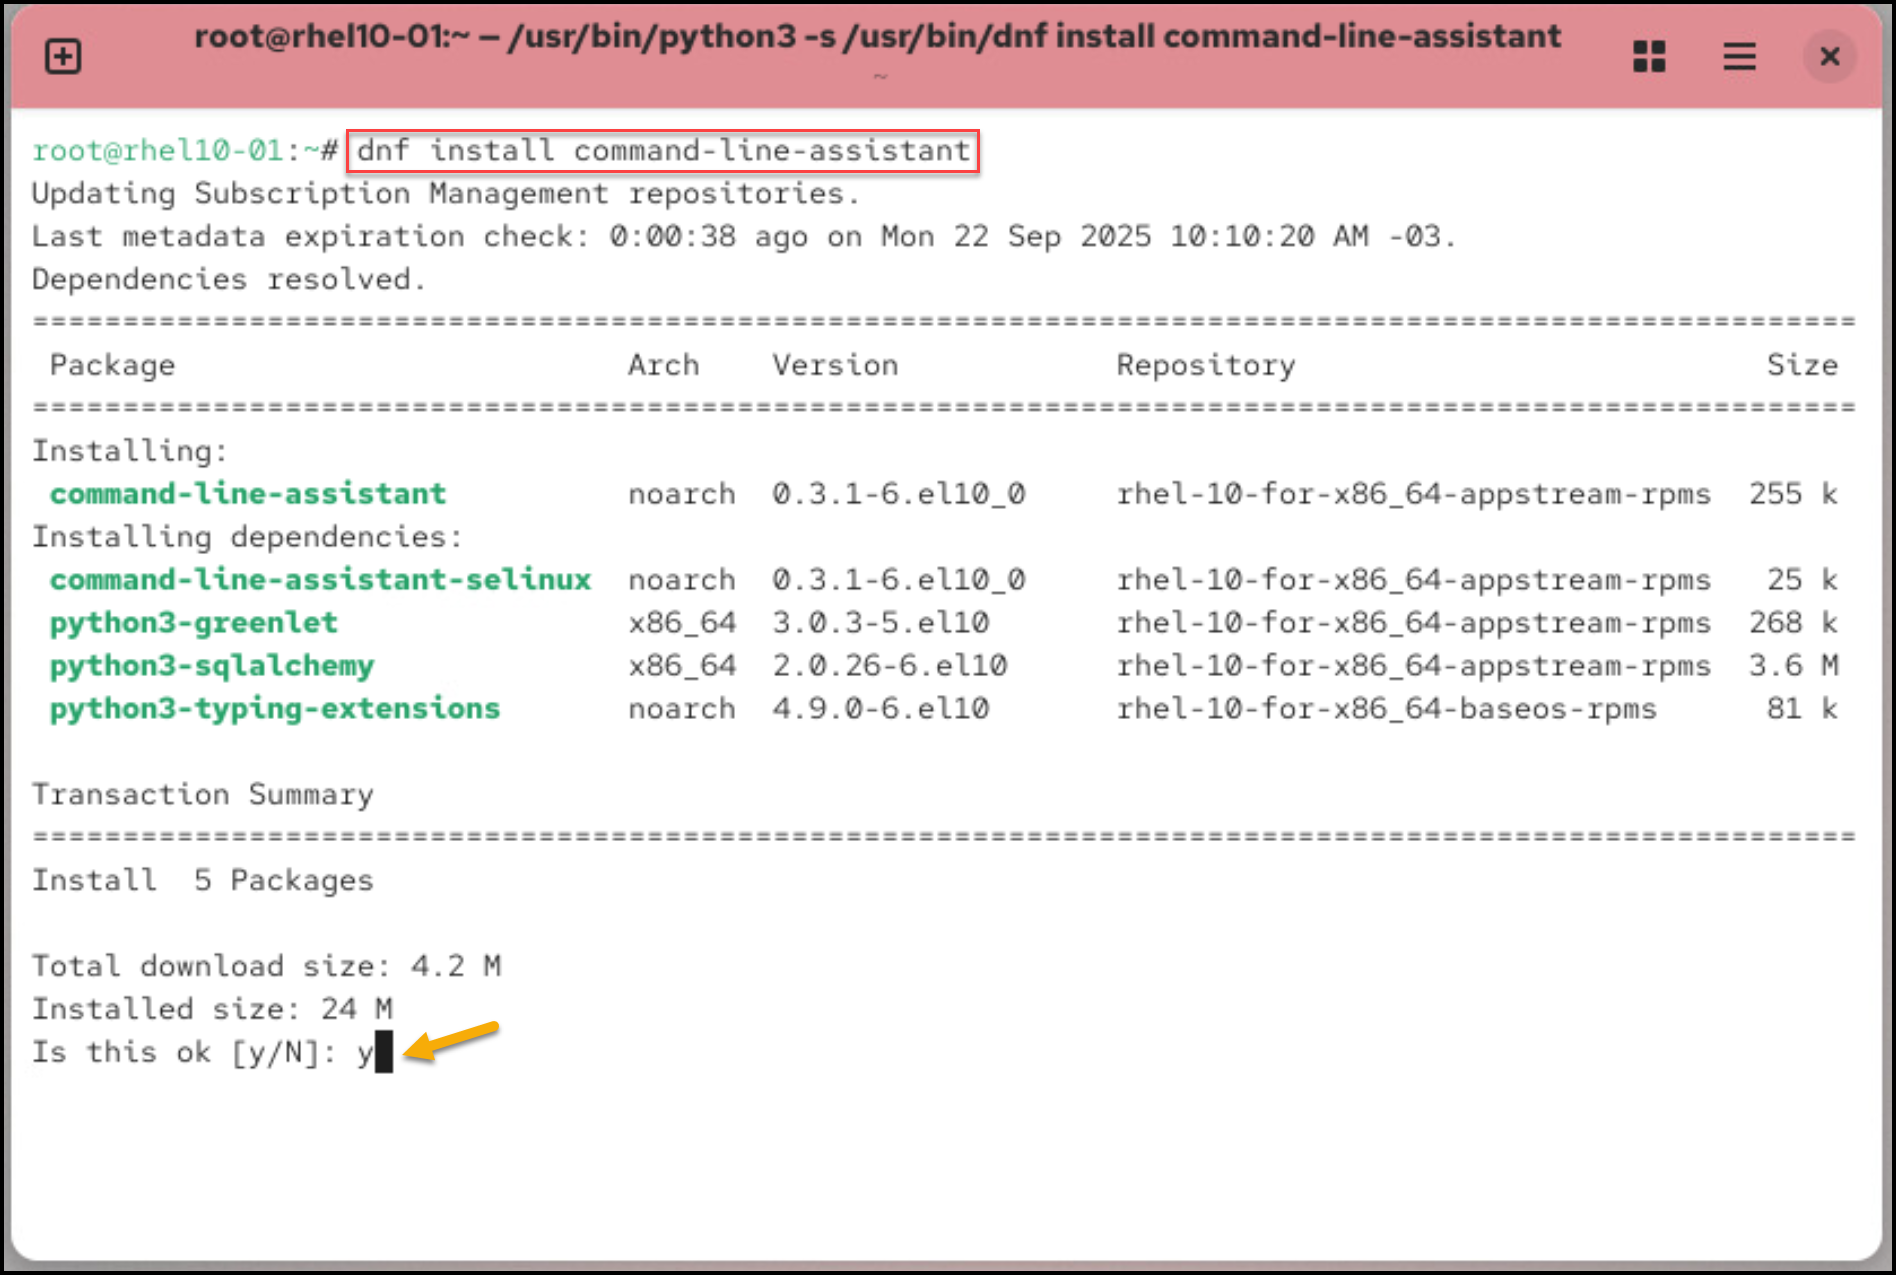Image resolution: width=1896 pixels, height=1275 pixels.
Task: Click the Transaction Summary heading
Action: [x=201, y=794]
